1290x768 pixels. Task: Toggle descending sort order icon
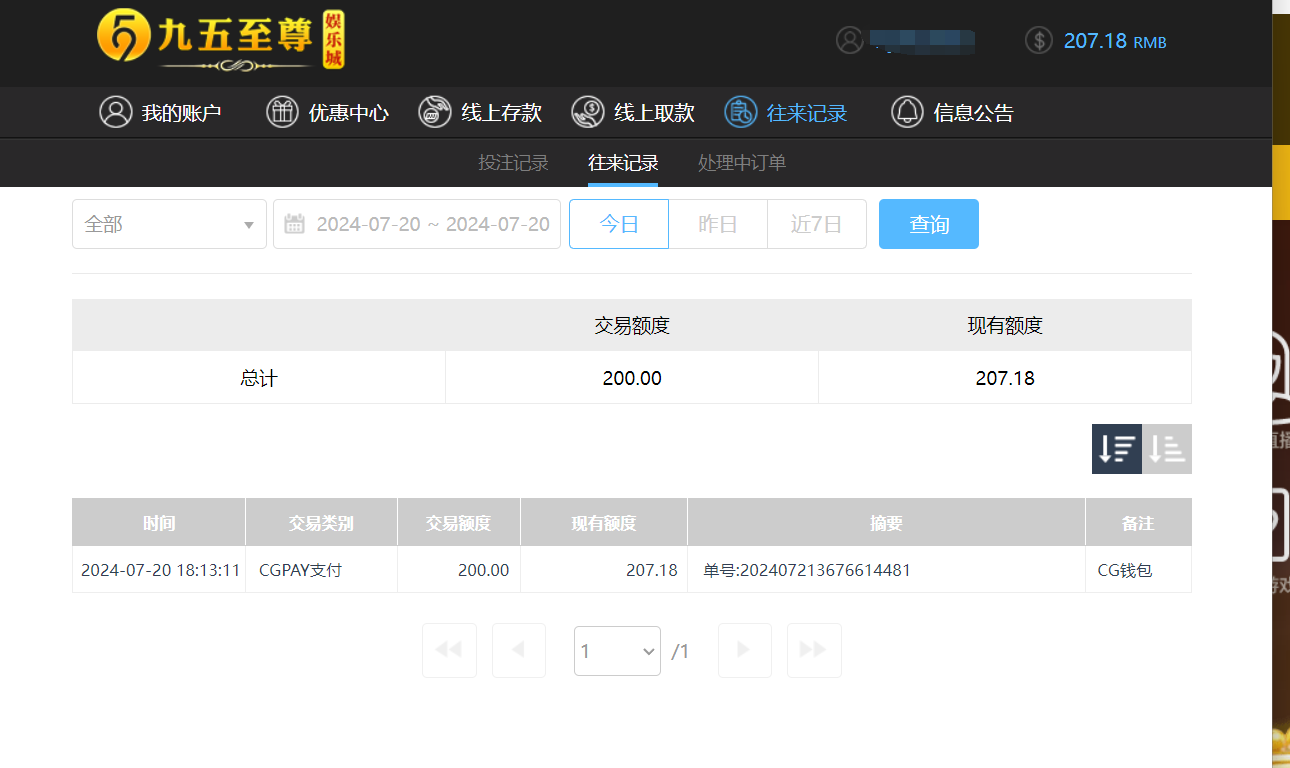point(1117,448)
